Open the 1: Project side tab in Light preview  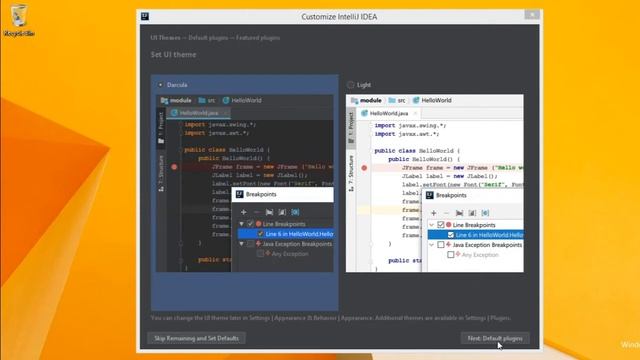351,128
